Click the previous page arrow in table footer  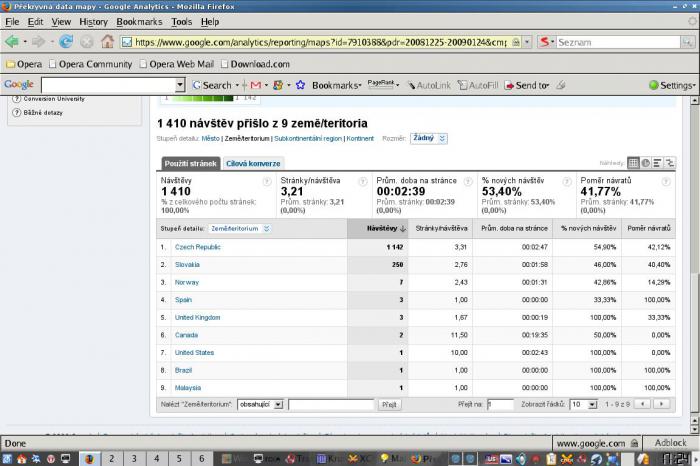[642, 404]
